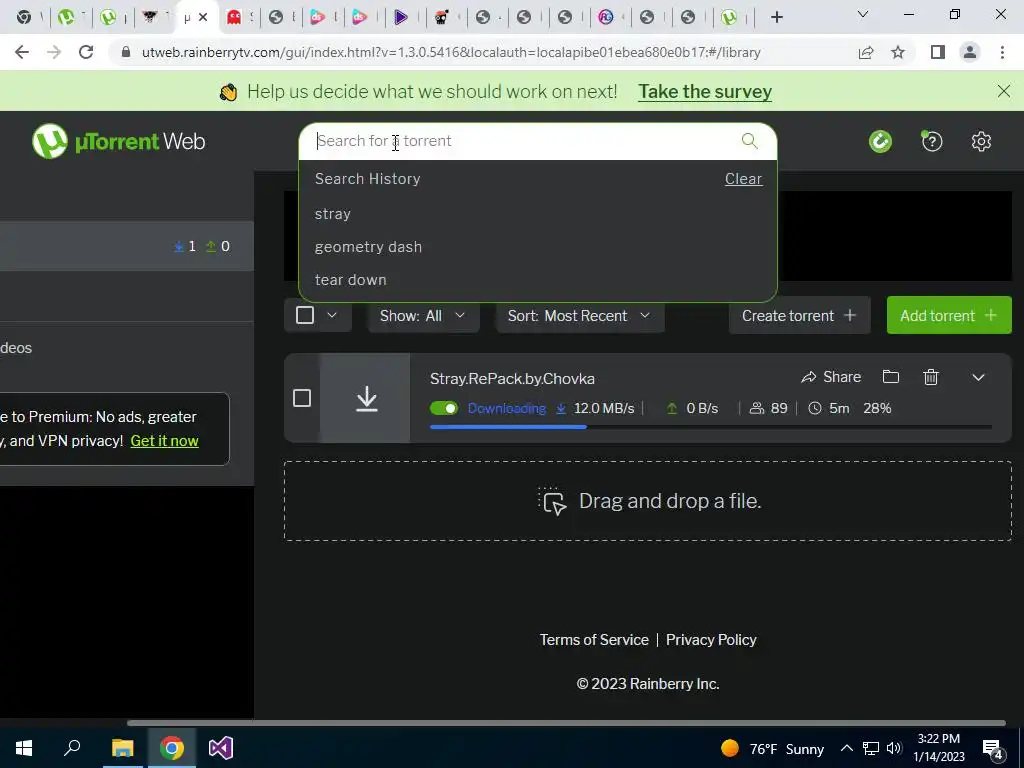Click the Drag and drop a file area
The width and height of the screenshot is (1024, 768).
[x=647, y=501]
